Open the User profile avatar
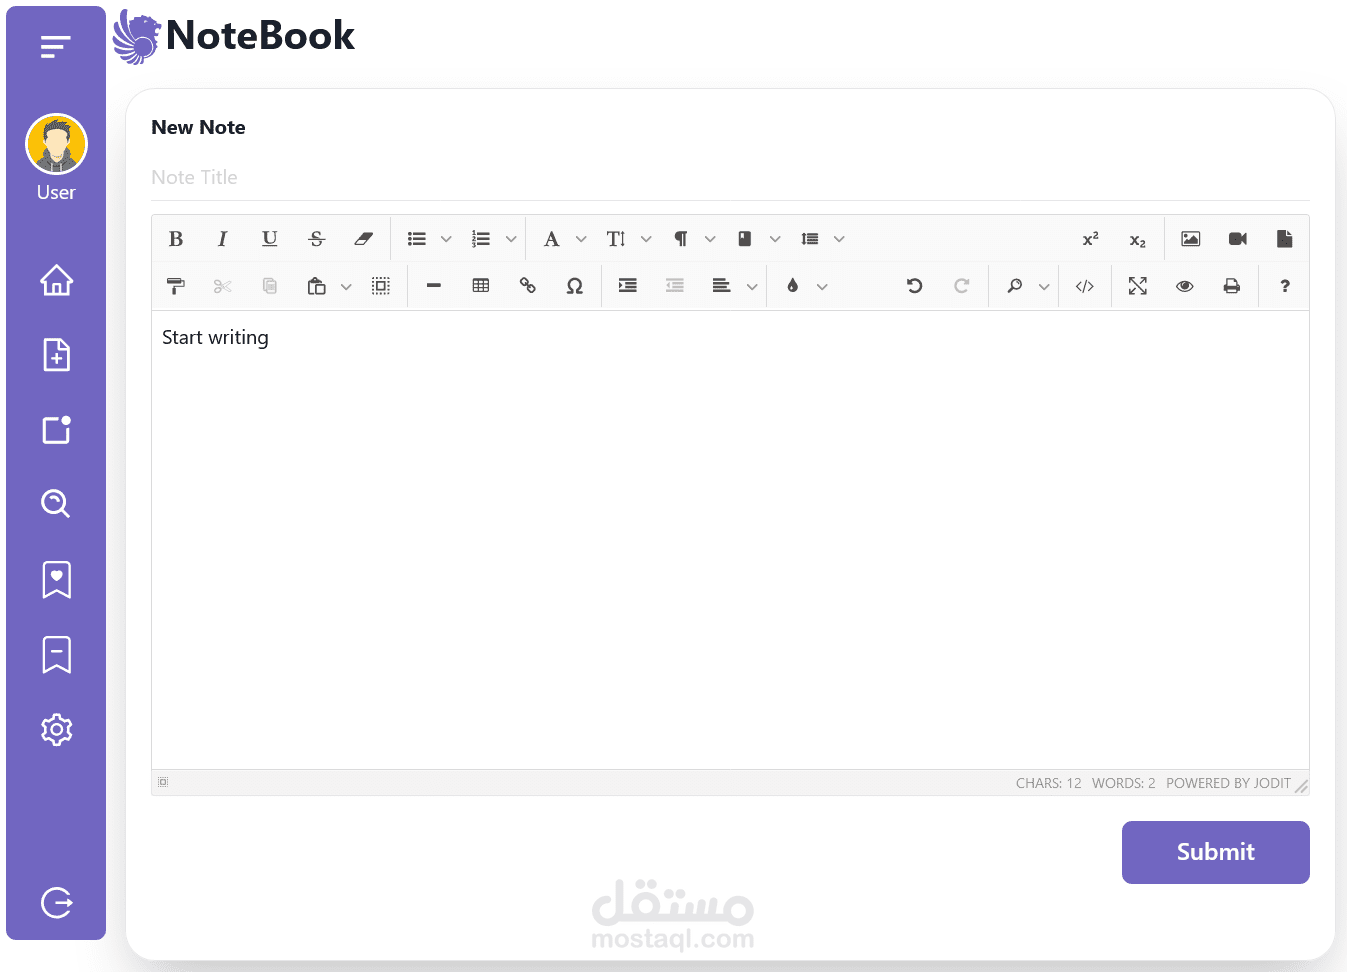 (x=56, y=145)
